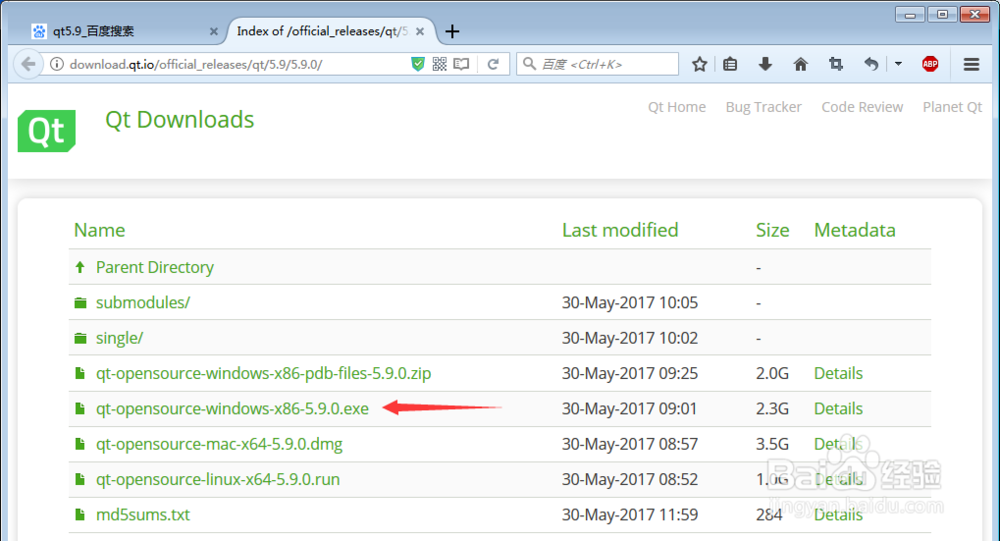Open Details for mac-x64 dmg row
The image size is (1000, 541).
[x=838, y=444]
